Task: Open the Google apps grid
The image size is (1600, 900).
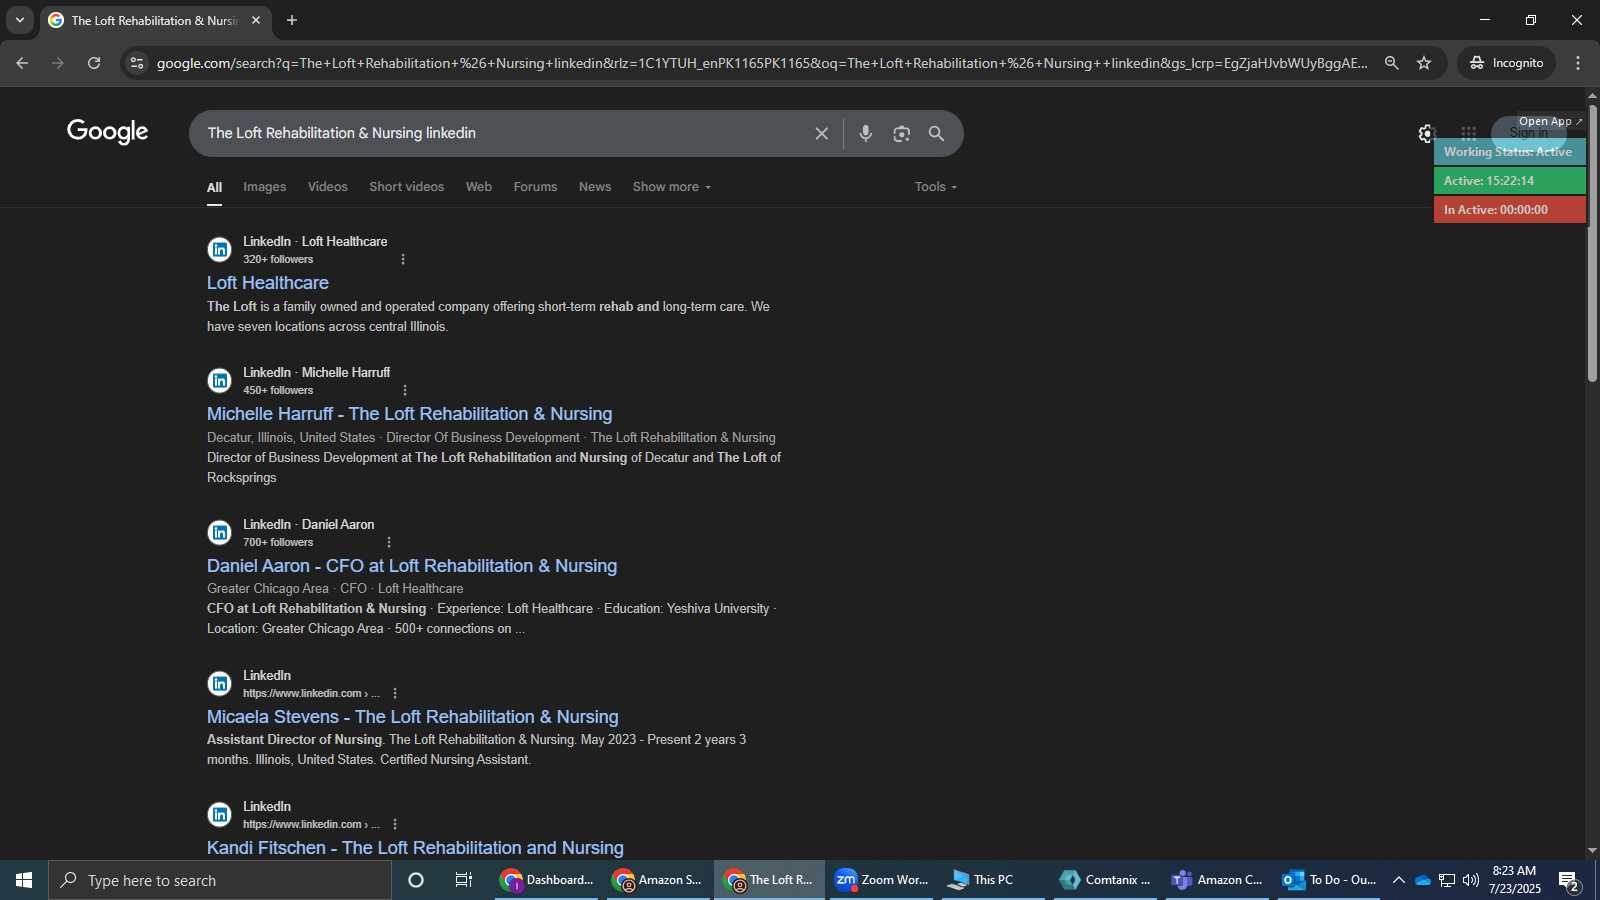Action: (1468, 133)
